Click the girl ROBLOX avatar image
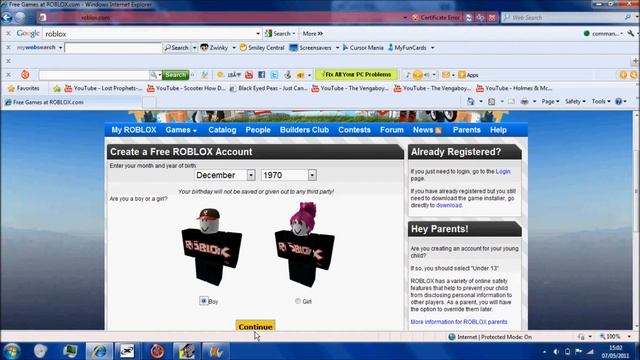The image size is (640, 360). 304,244
